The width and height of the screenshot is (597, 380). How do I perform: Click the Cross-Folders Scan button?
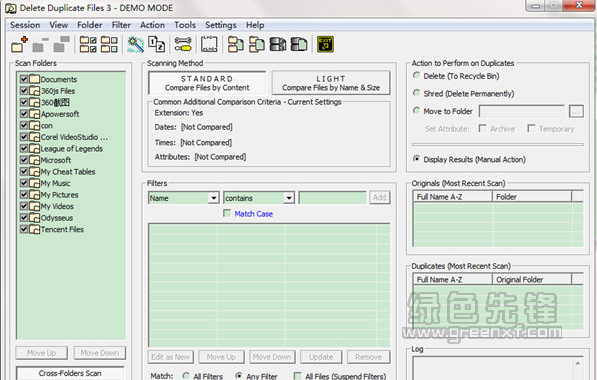tap(70, 373)
